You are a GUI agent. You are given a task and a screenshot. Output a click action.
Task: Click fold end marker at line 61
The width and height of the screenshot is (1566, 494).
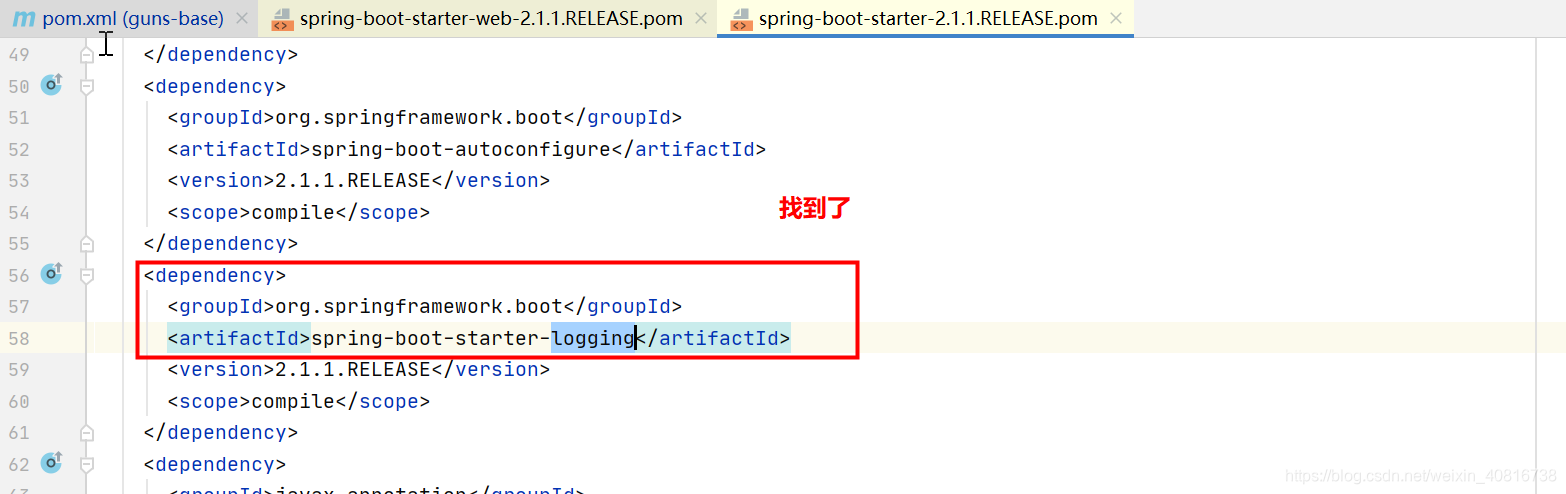point(87,432)
